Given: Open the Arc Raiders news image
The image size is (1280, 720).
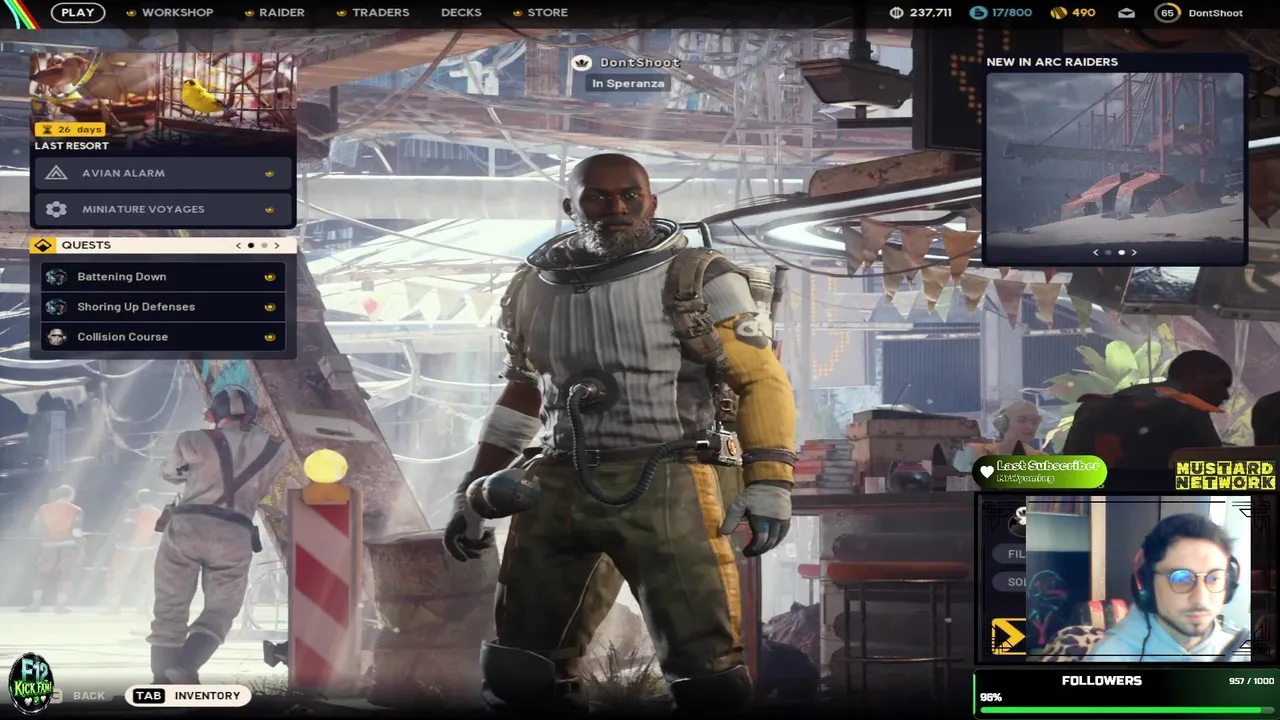Looking at the screenshot, I should pos(1114,158).
